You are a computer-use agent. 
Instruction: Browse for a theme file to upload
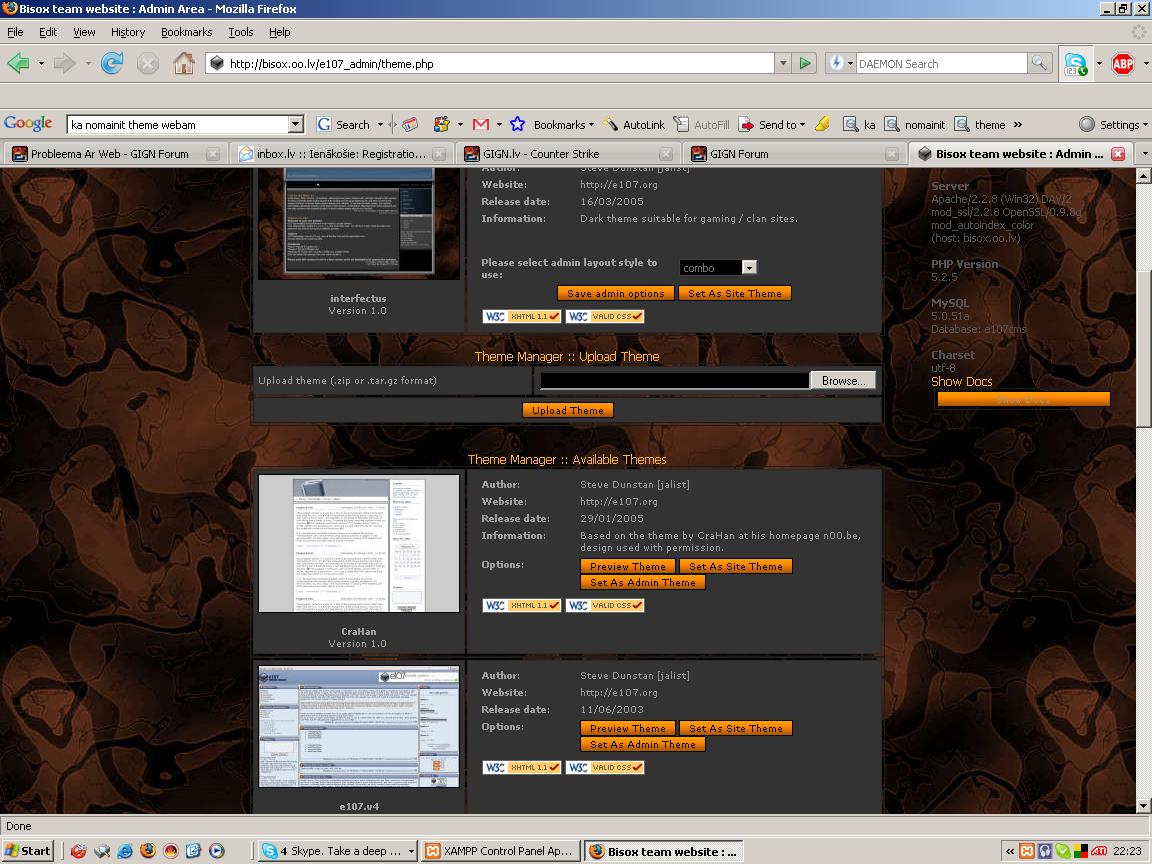pyautogui.click(x=843, y=381)
